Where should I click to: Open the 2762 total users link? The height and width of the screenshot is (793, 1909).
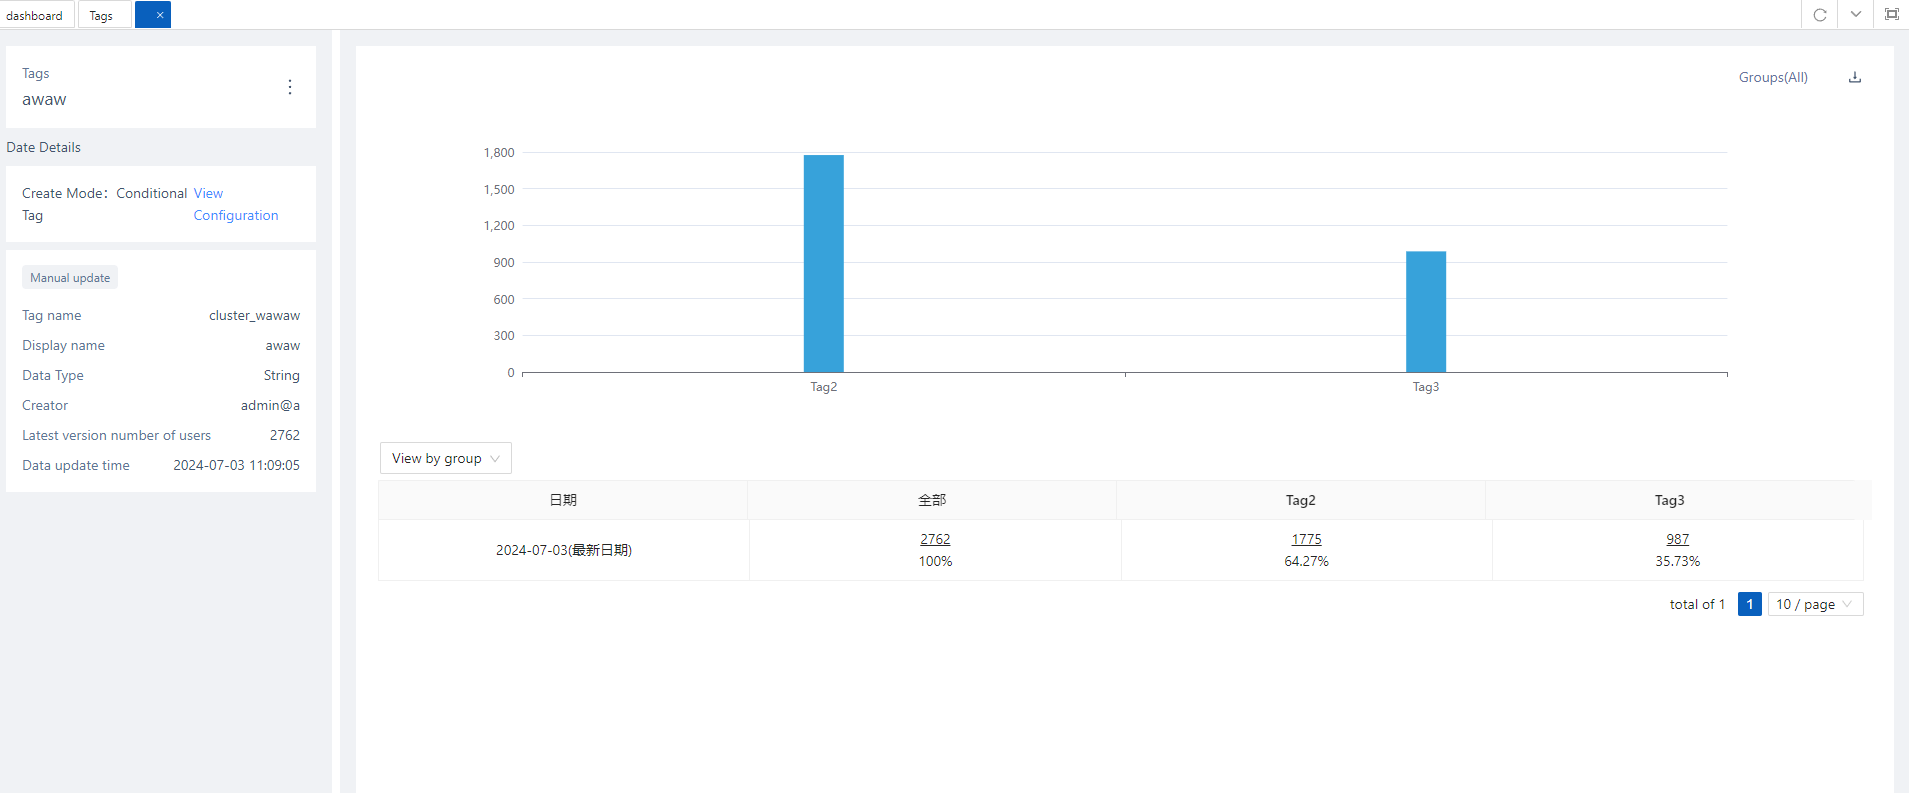coord(935,539)
